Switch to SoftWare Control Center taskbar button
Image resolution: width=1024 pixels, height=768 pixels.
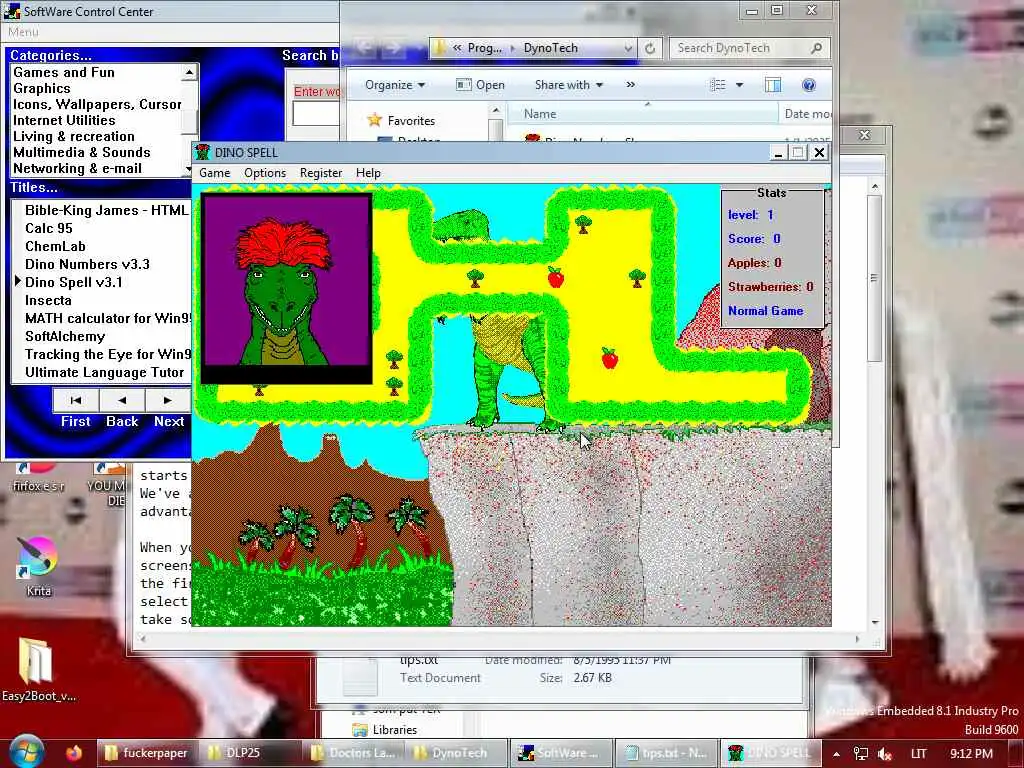coord(562,753)
